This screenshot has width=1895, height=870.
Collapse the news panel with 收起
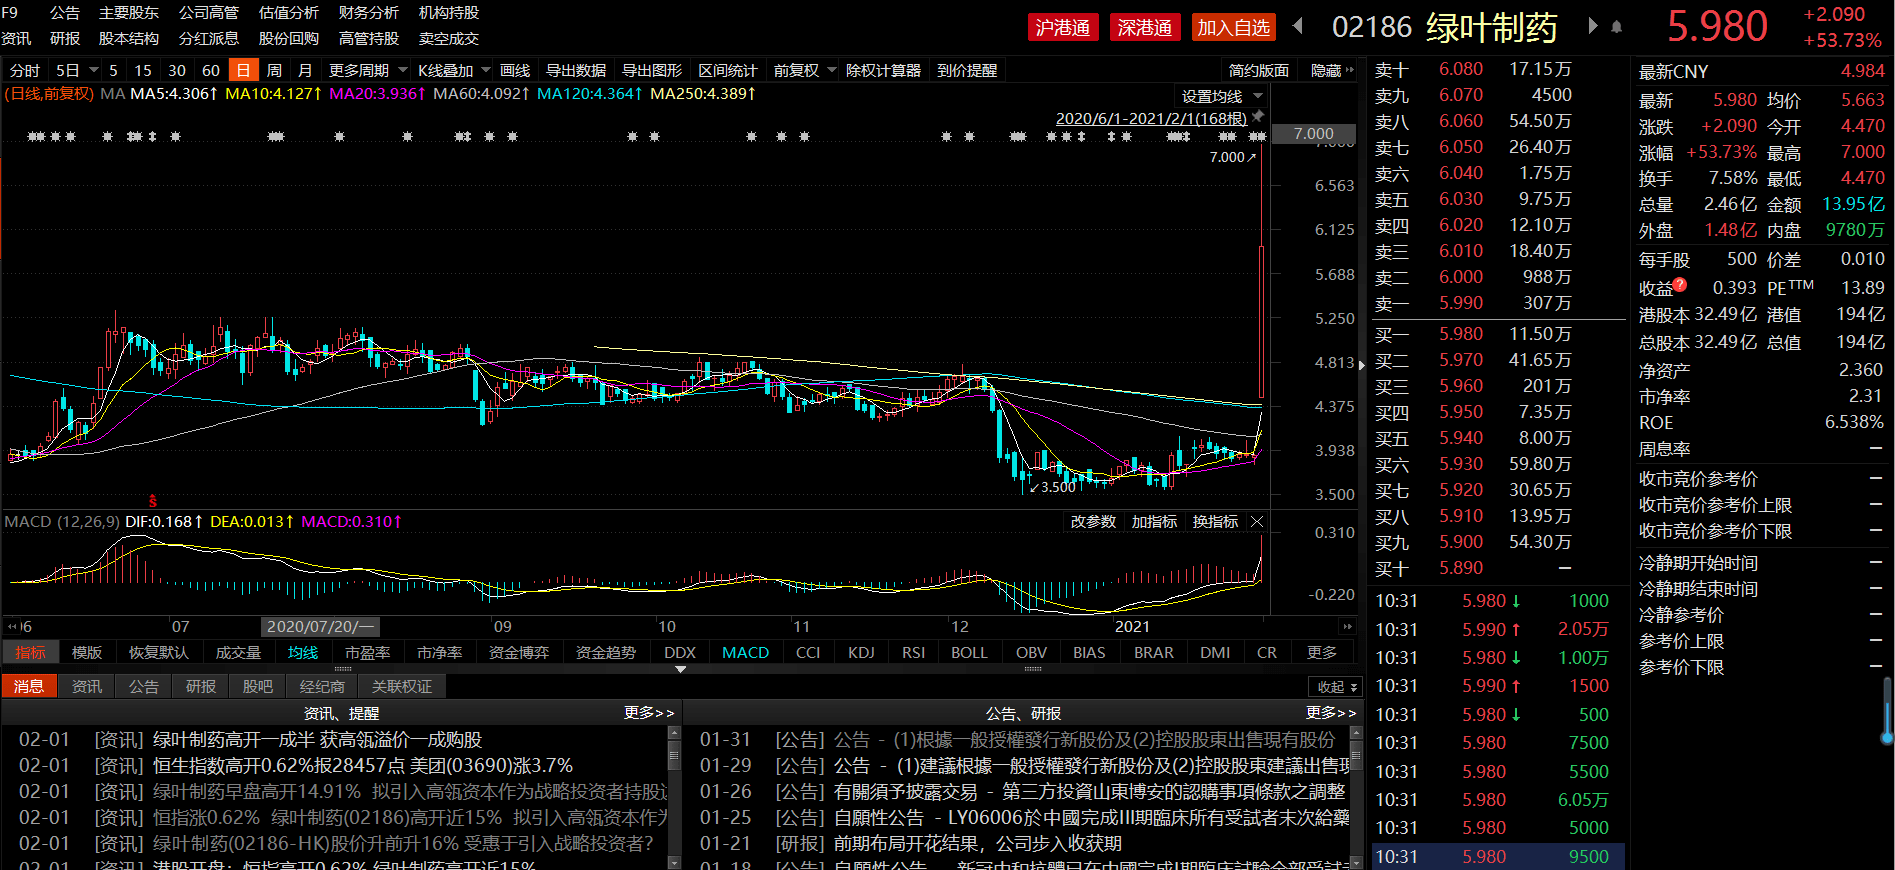point(1336,687)
